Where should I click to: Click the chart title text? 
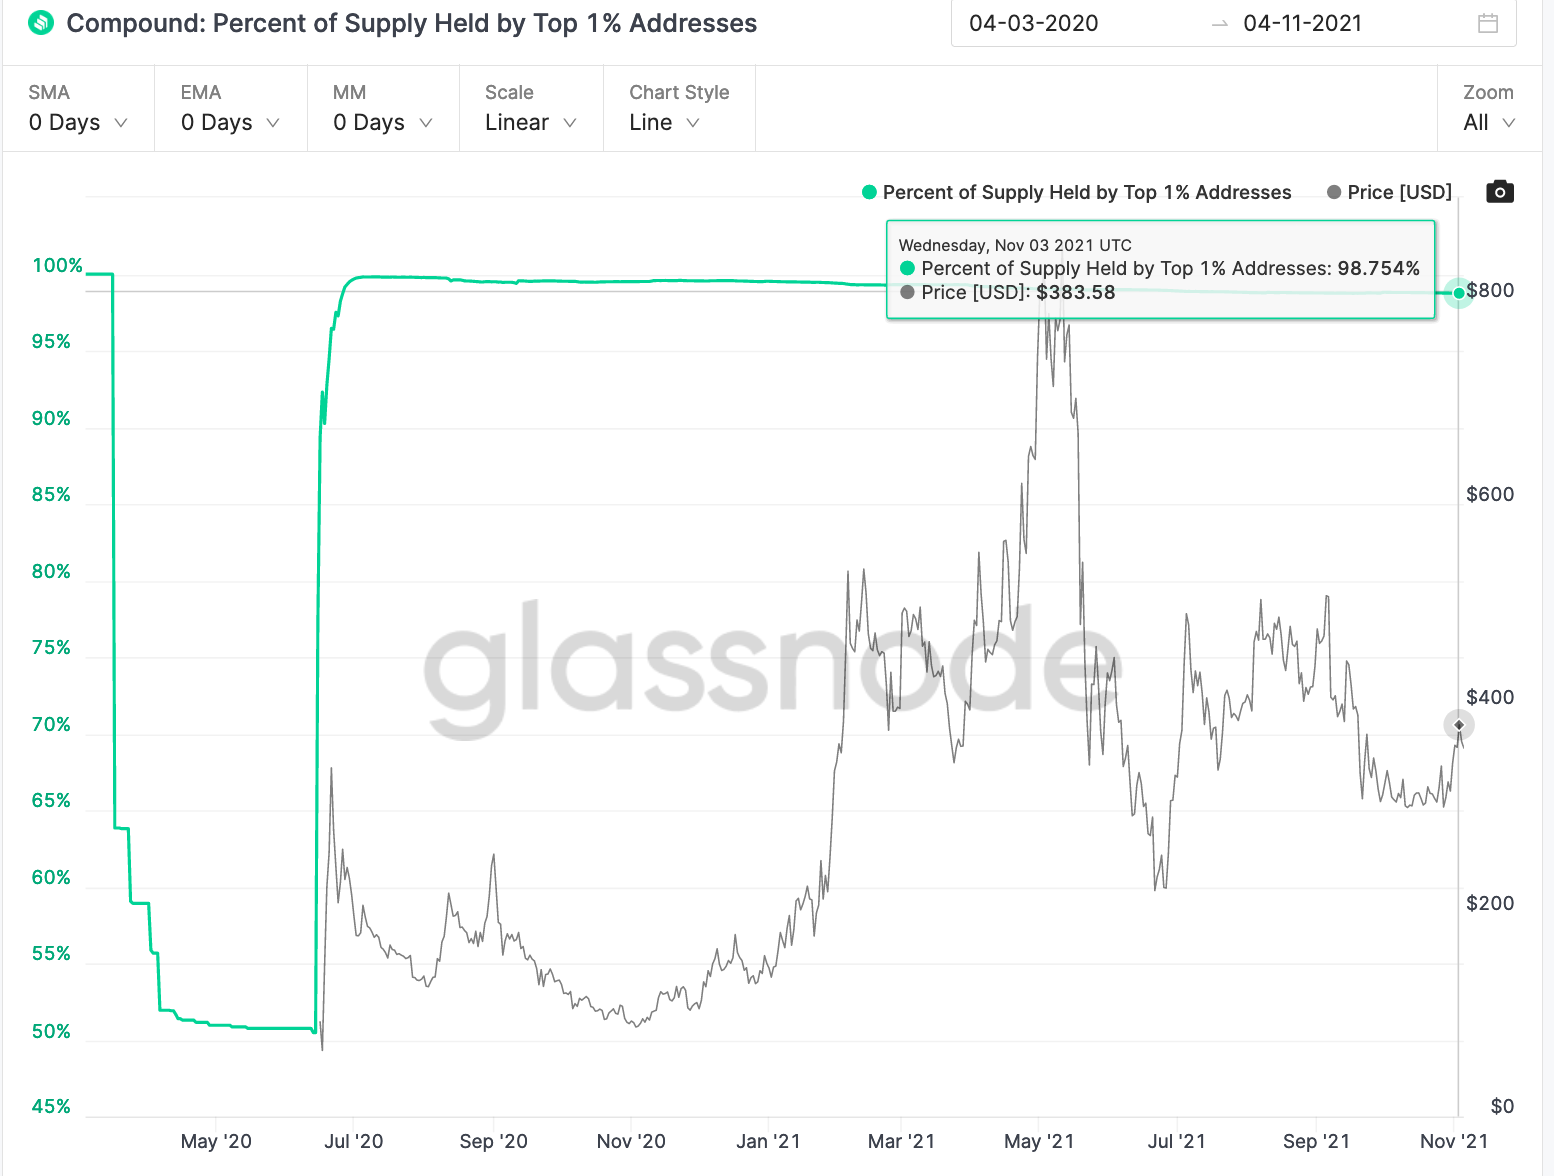(411, 23)
